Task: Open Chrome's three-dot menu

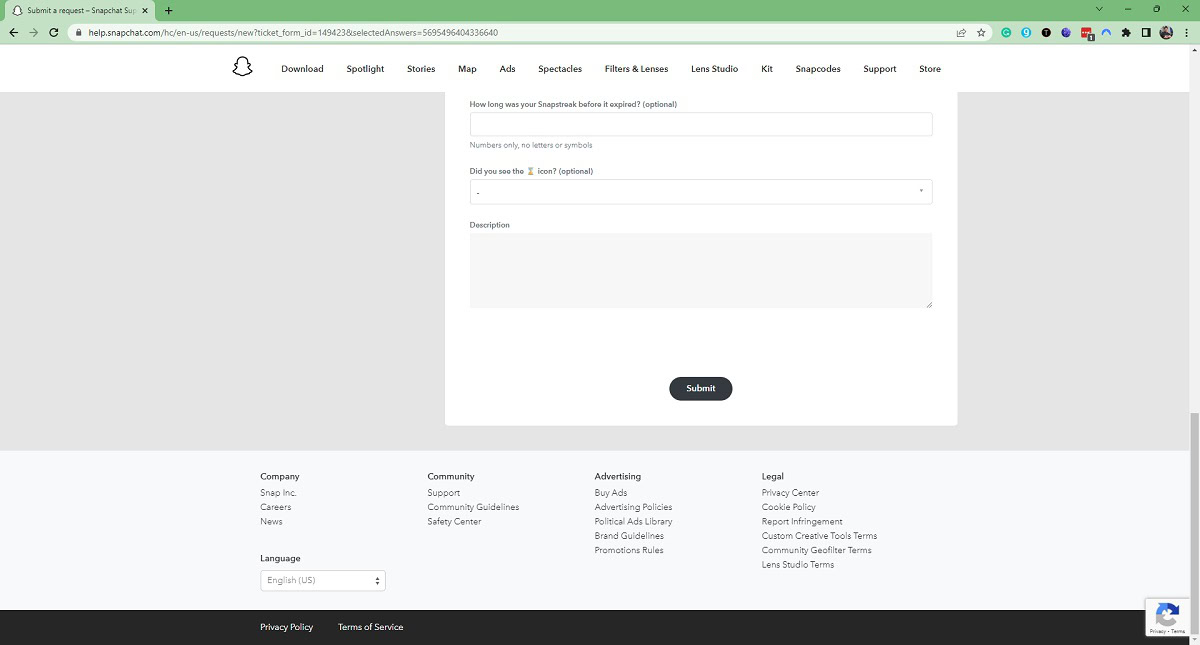Action: tap(1186, 32)
